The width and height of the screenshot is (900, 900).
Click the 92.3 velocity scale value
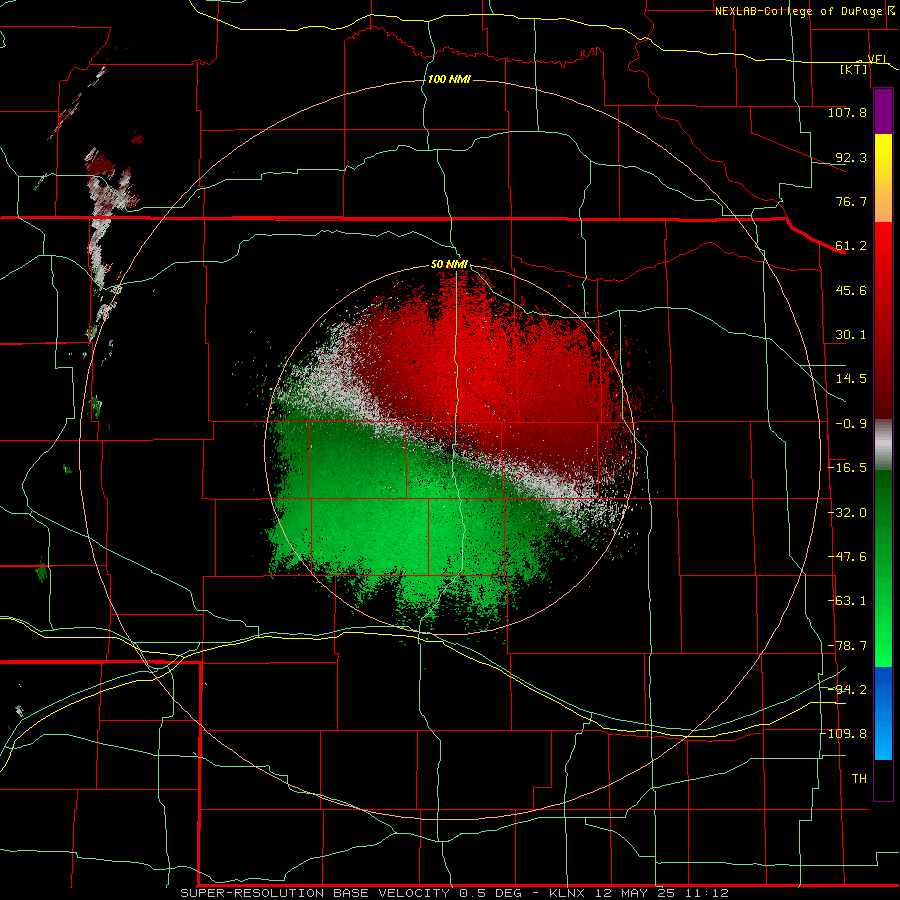click(x=851, y=157)
